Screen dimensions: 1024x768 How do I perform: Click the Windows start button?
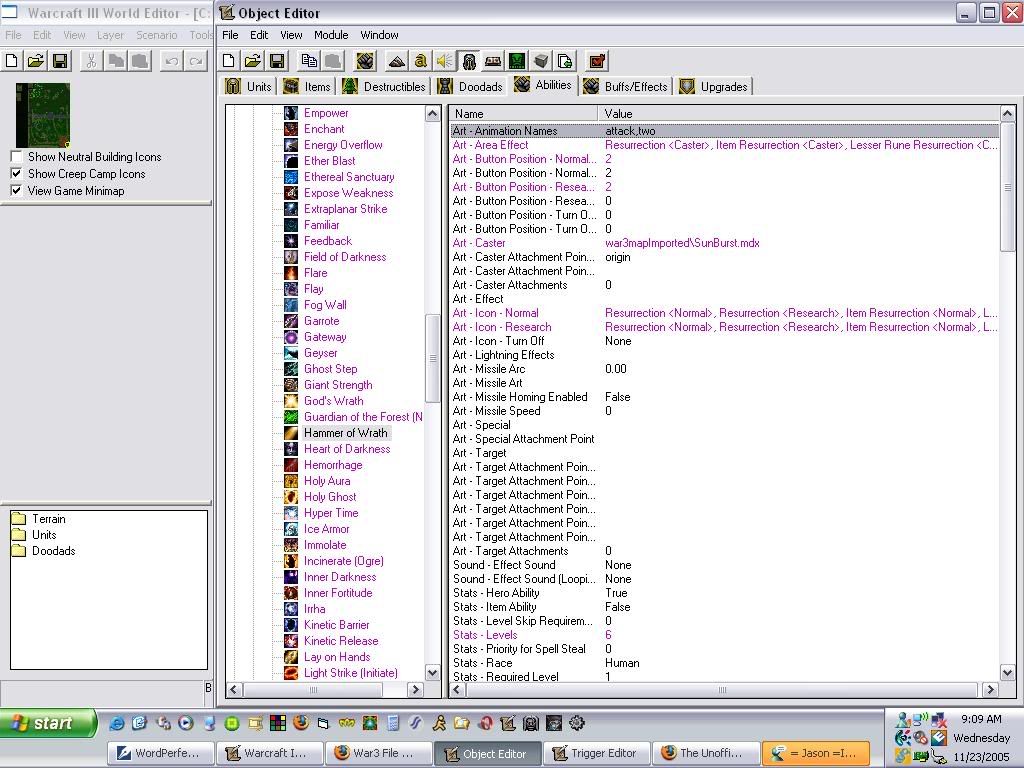pos(48,723)
